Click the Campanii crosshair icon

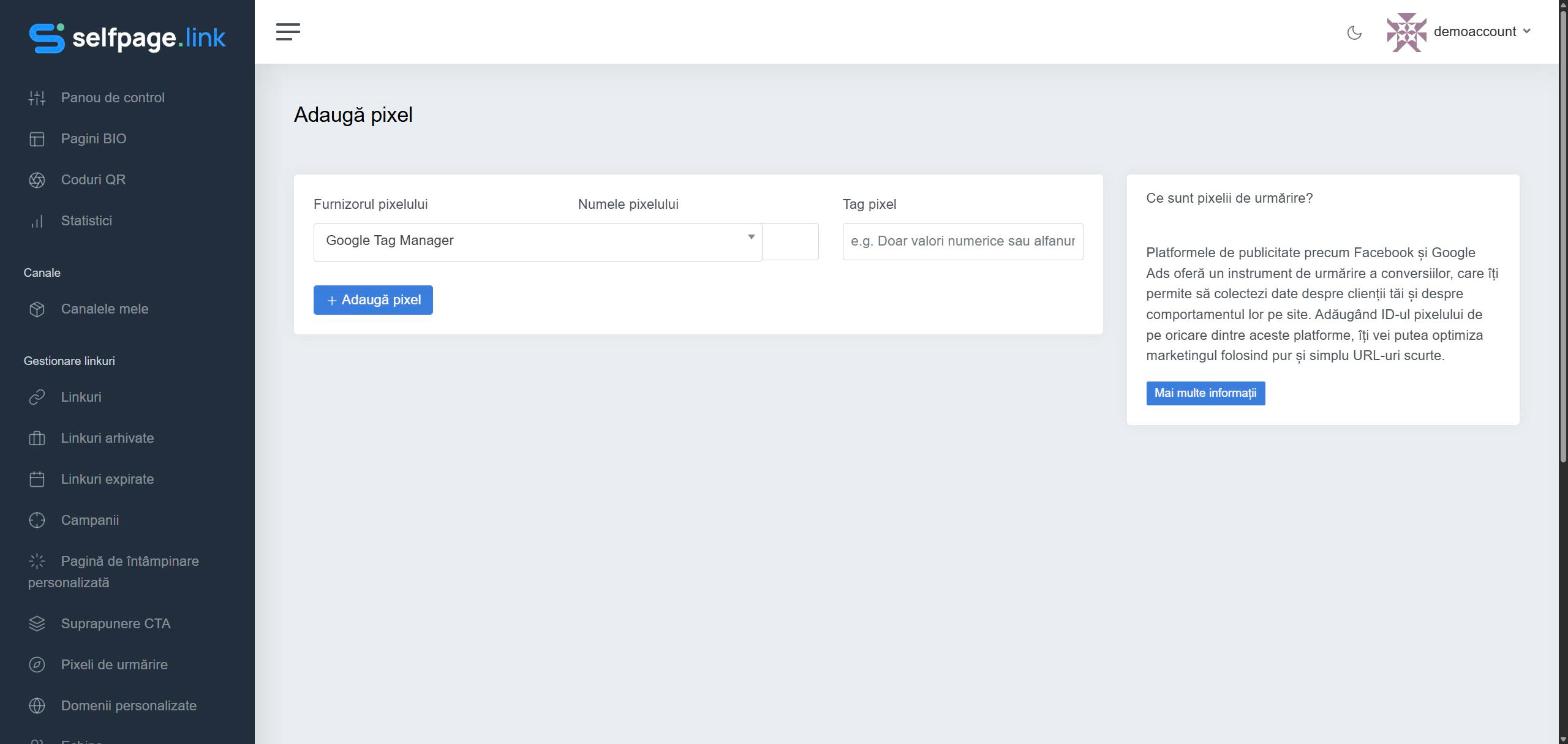click(37, 520)
